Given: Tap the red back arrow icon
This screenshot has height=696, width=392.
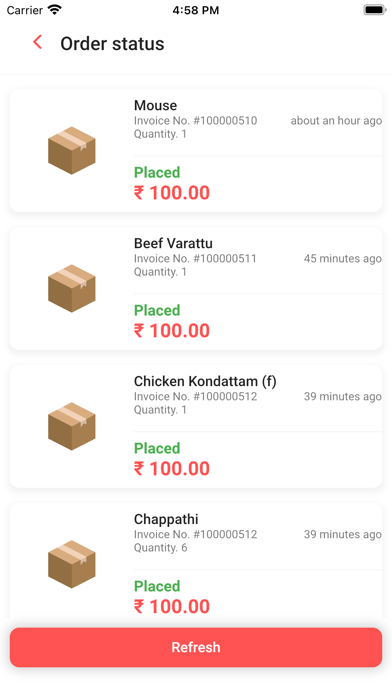Looking at the screenshot, I should click(x=37, y=42).
